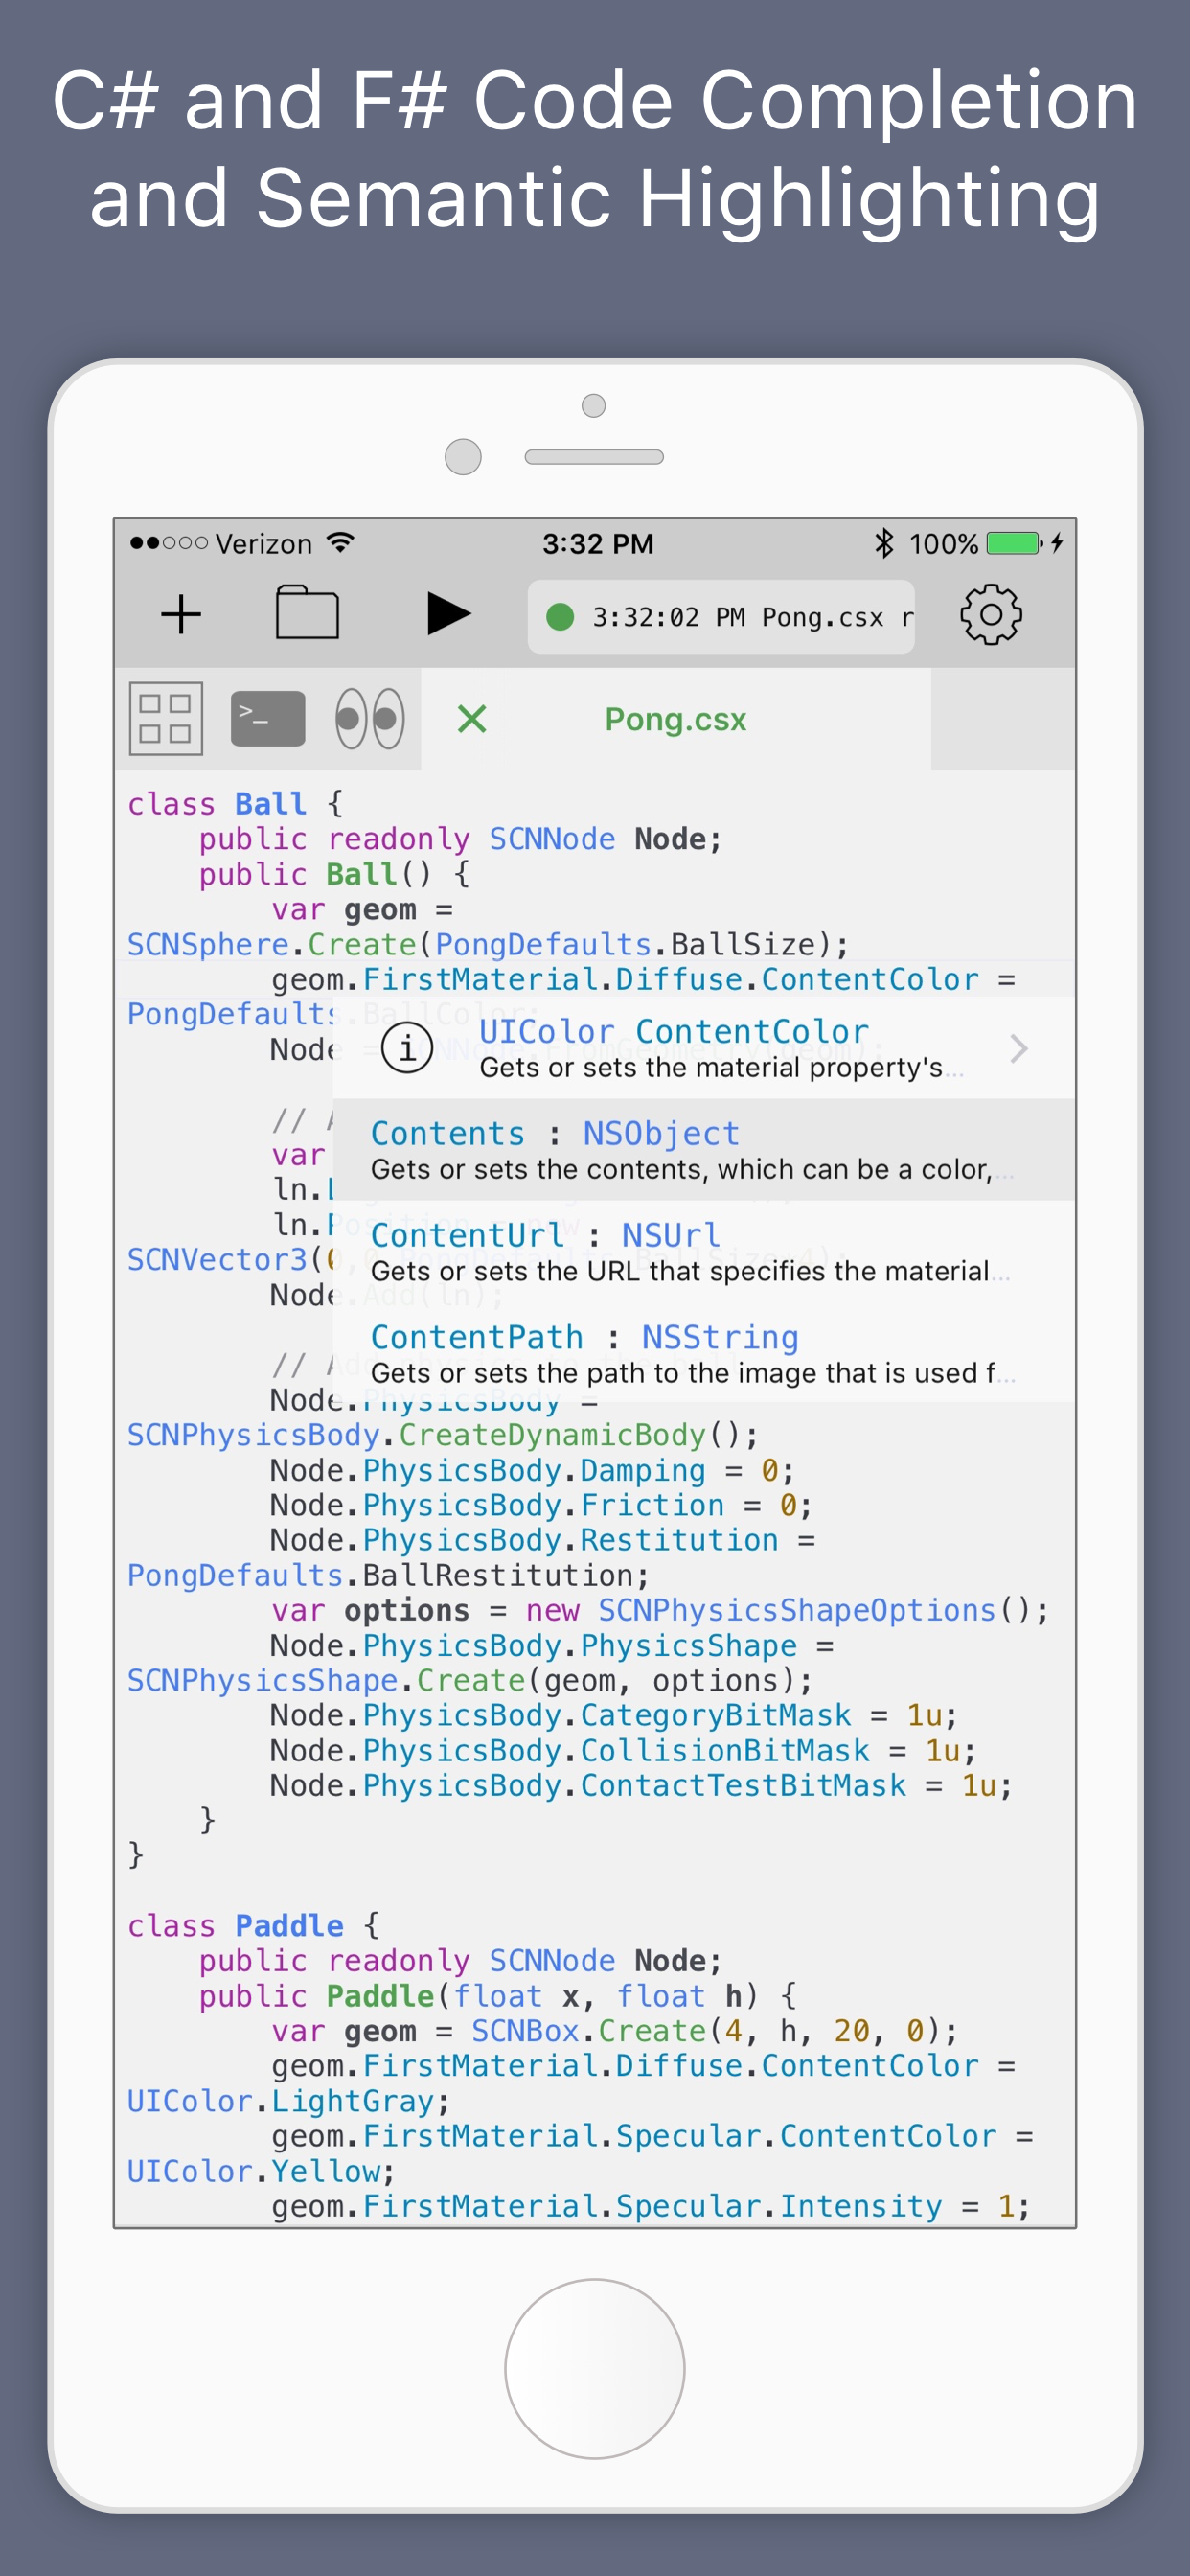Close the Pong.csx tab
Screen dimensions: 1190x2576
pos(472,719)
